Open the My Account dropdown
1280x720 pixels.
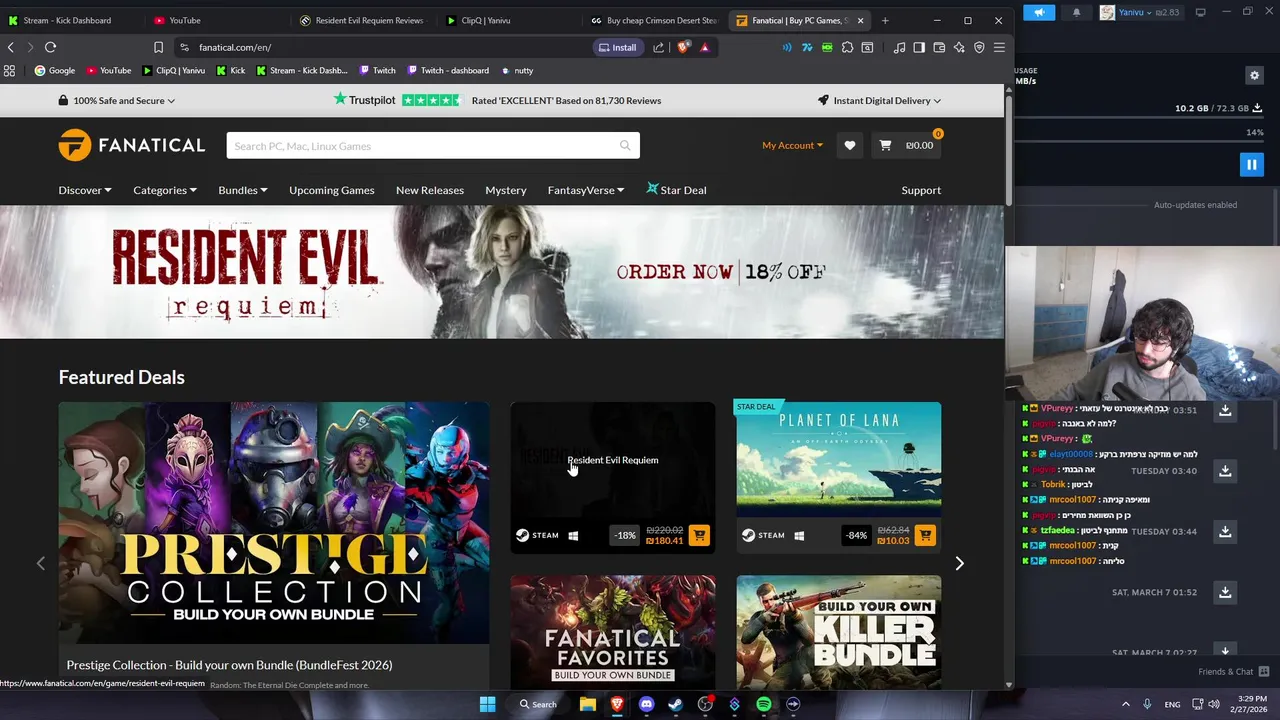point(793,146)
